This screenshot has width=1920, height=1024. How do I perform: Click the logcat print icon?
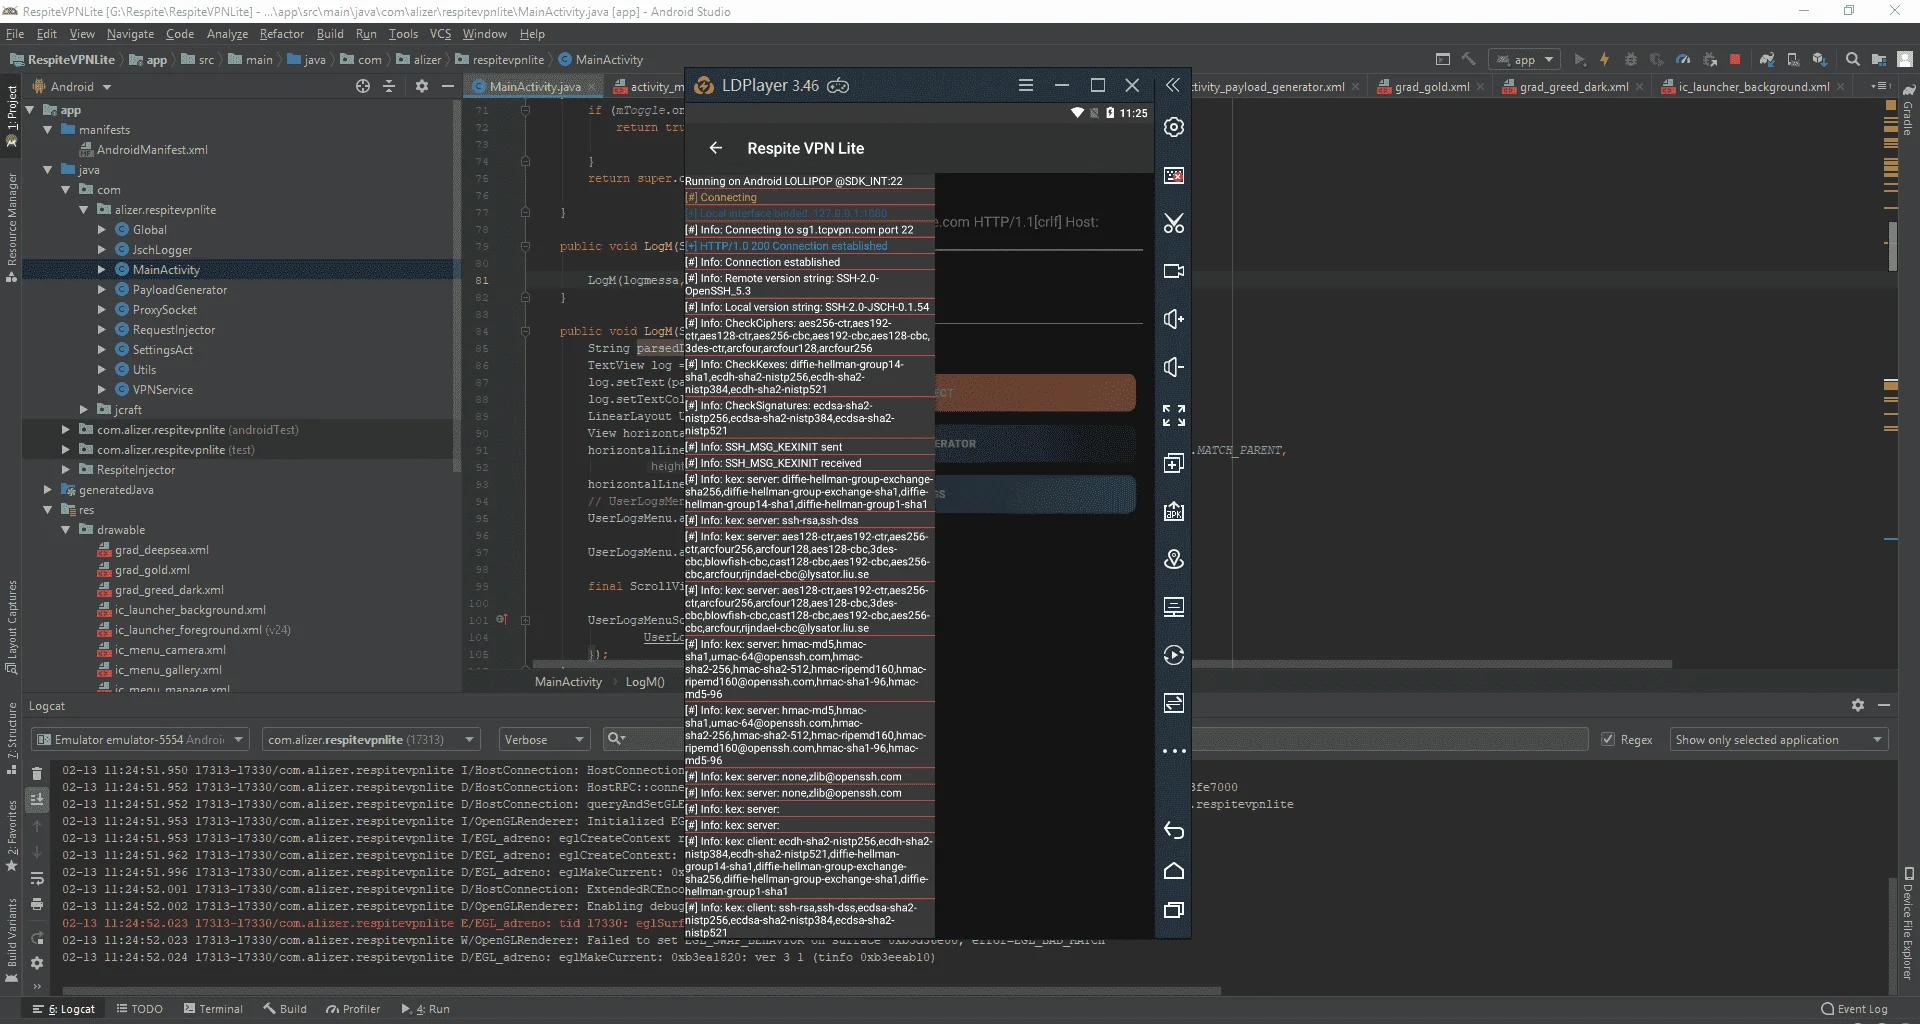click(x=37, y=904)
